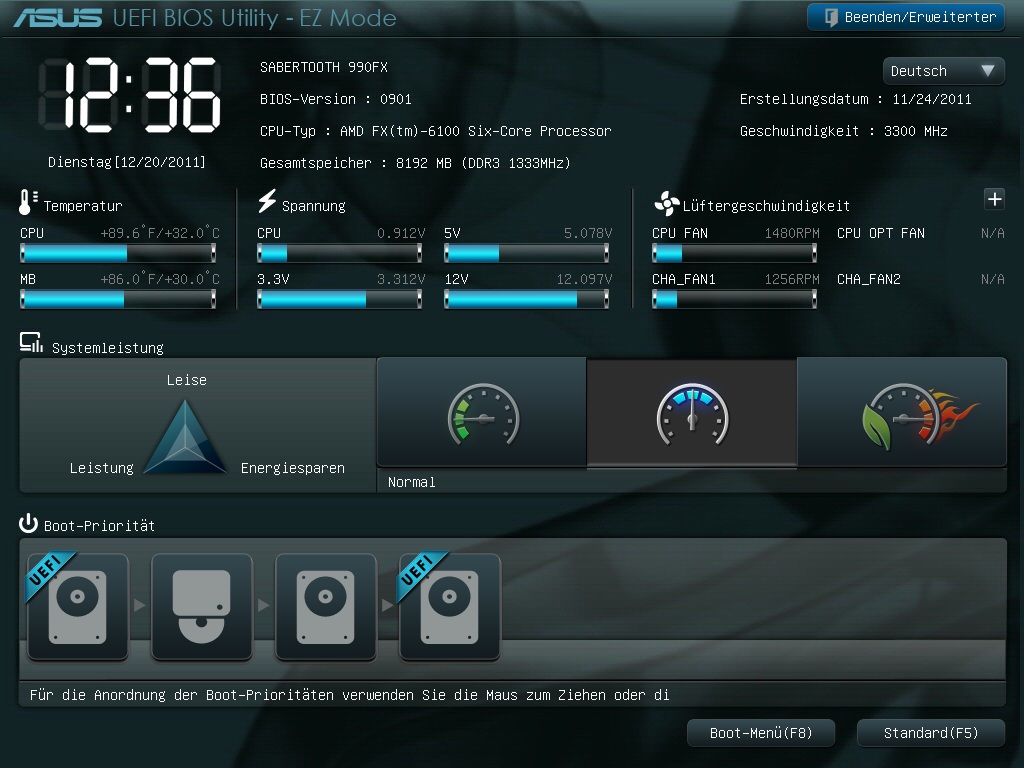Click the date Dienstag[12/20/2011]
The image size is (1024, 768).
pyautogui.click(x=127, y=162)
